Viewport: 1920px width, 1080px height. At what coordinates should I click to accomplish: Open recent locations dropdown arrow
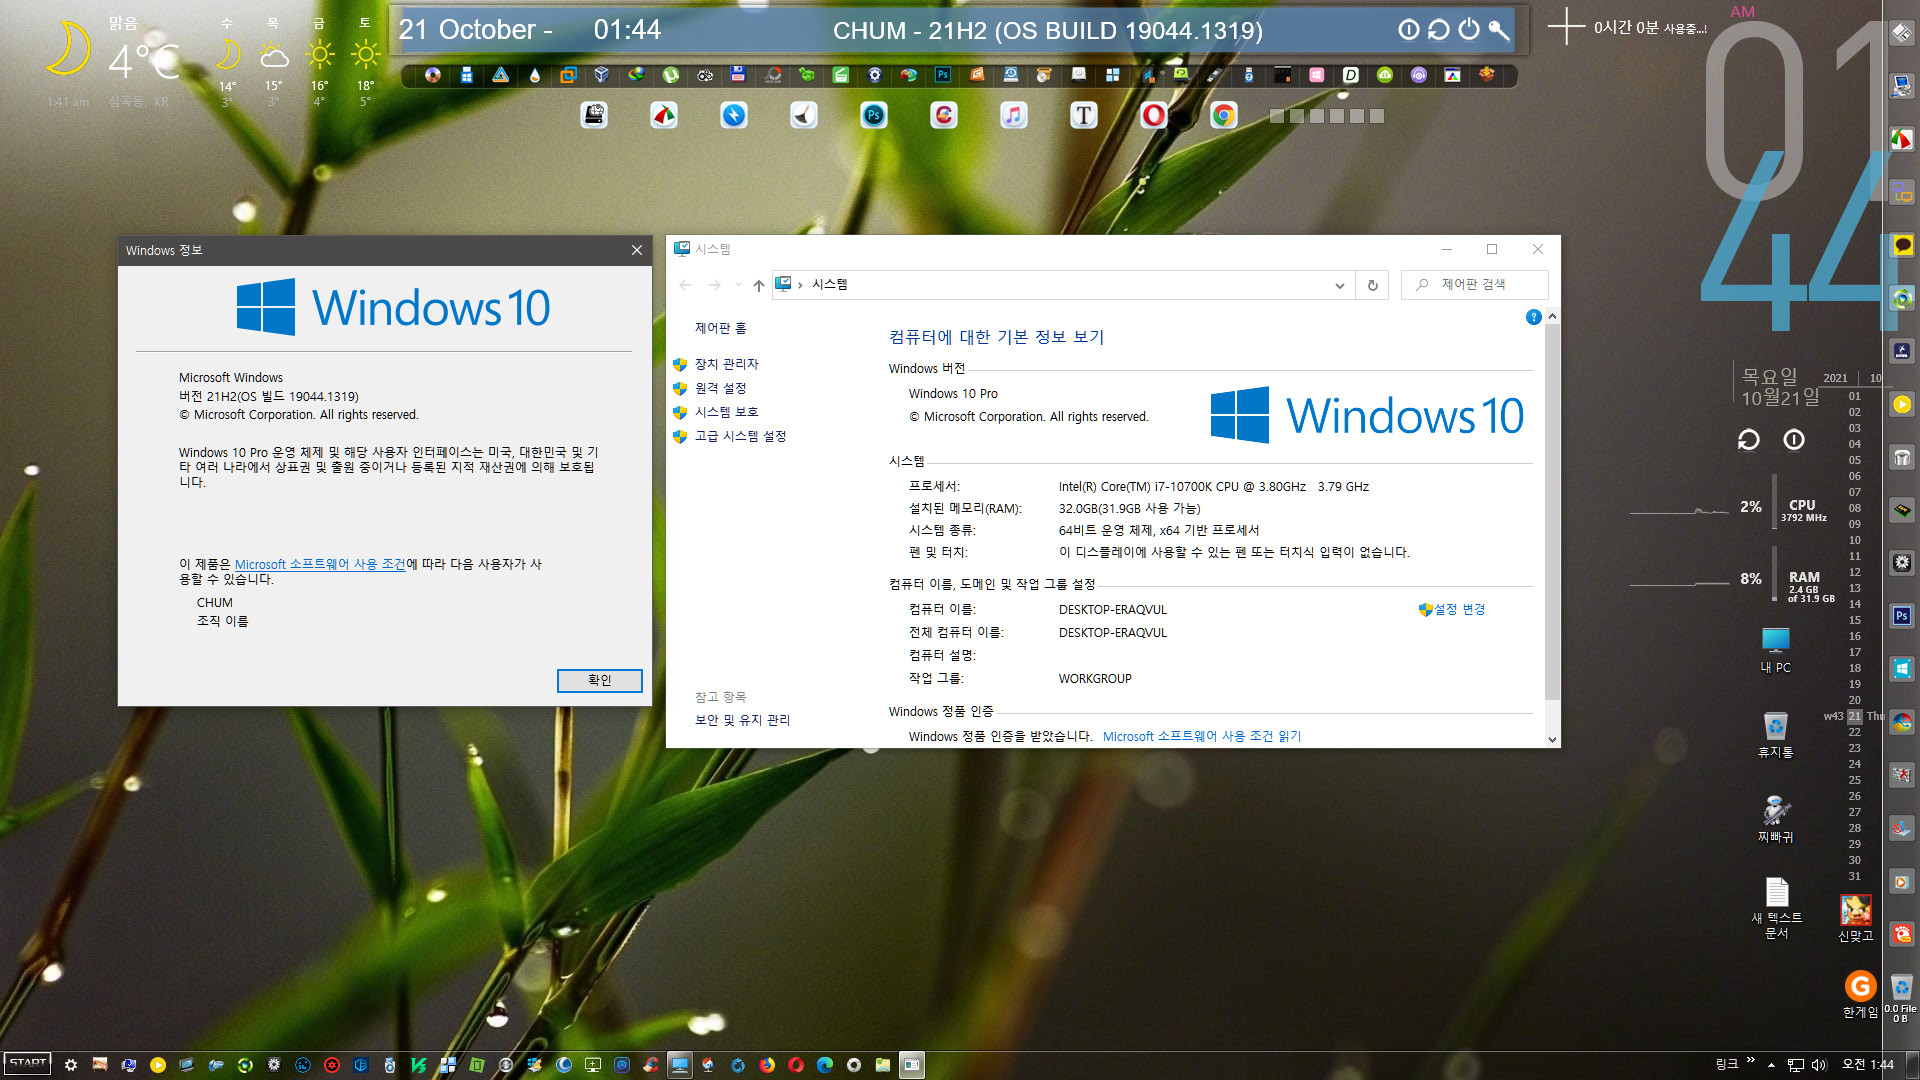pos(738,285)
